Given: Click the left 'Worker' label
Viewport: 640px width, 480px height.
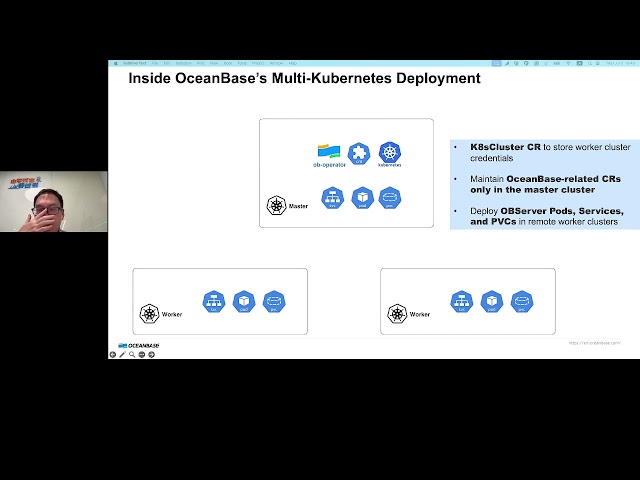Looking at the screenshot, I should [x=172, y=314].
